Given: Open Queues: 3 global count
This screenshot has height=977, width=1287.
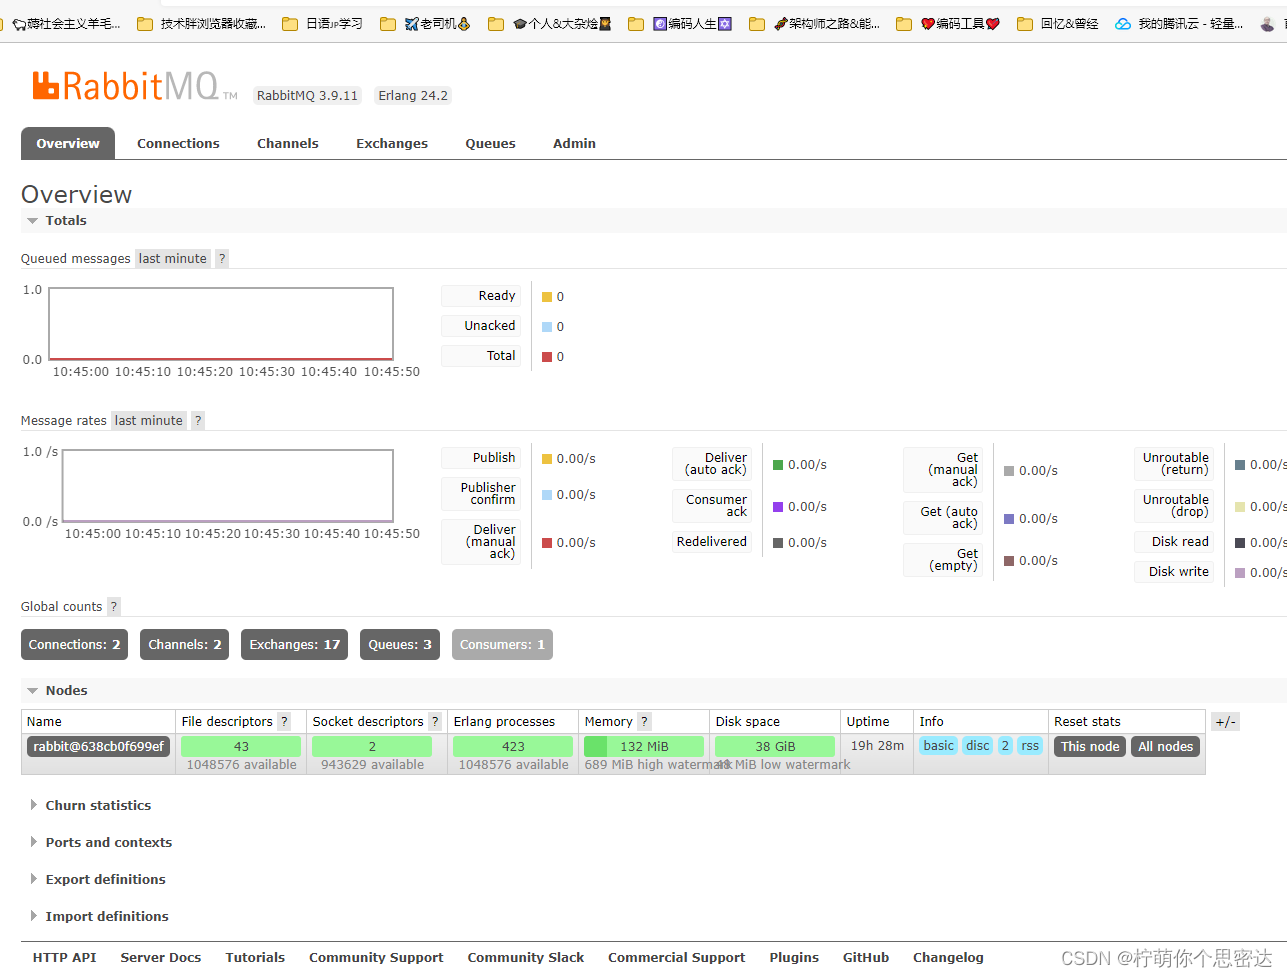Looking at the screenshot, I should coord(400,644).
